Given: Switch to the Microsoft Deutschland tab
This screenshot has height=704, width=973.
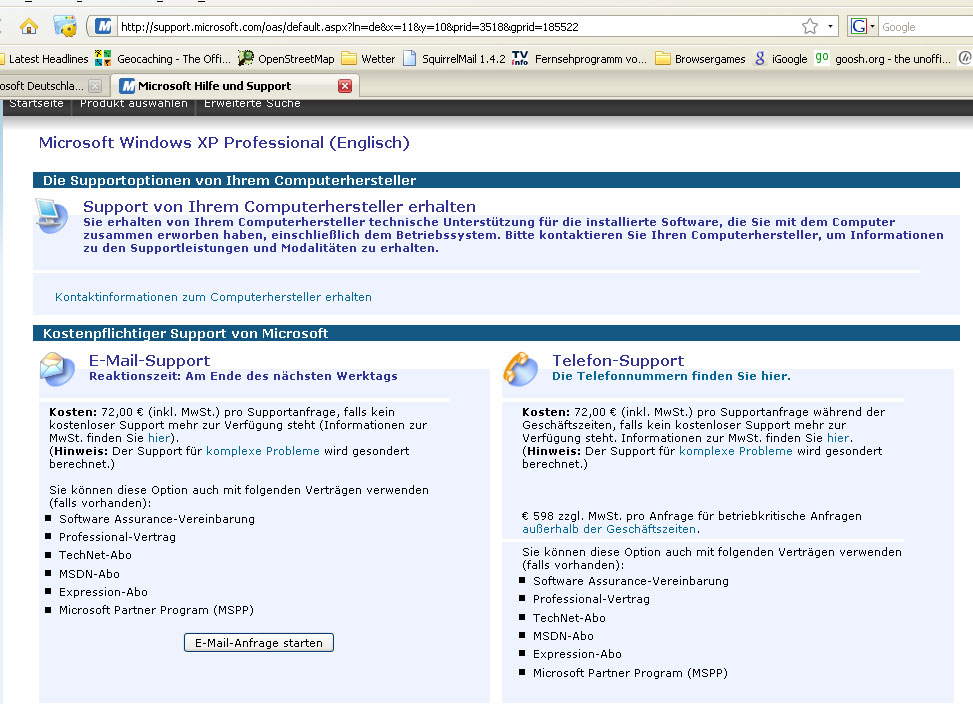Looking at the screenshot, I should tap(42, 86).
